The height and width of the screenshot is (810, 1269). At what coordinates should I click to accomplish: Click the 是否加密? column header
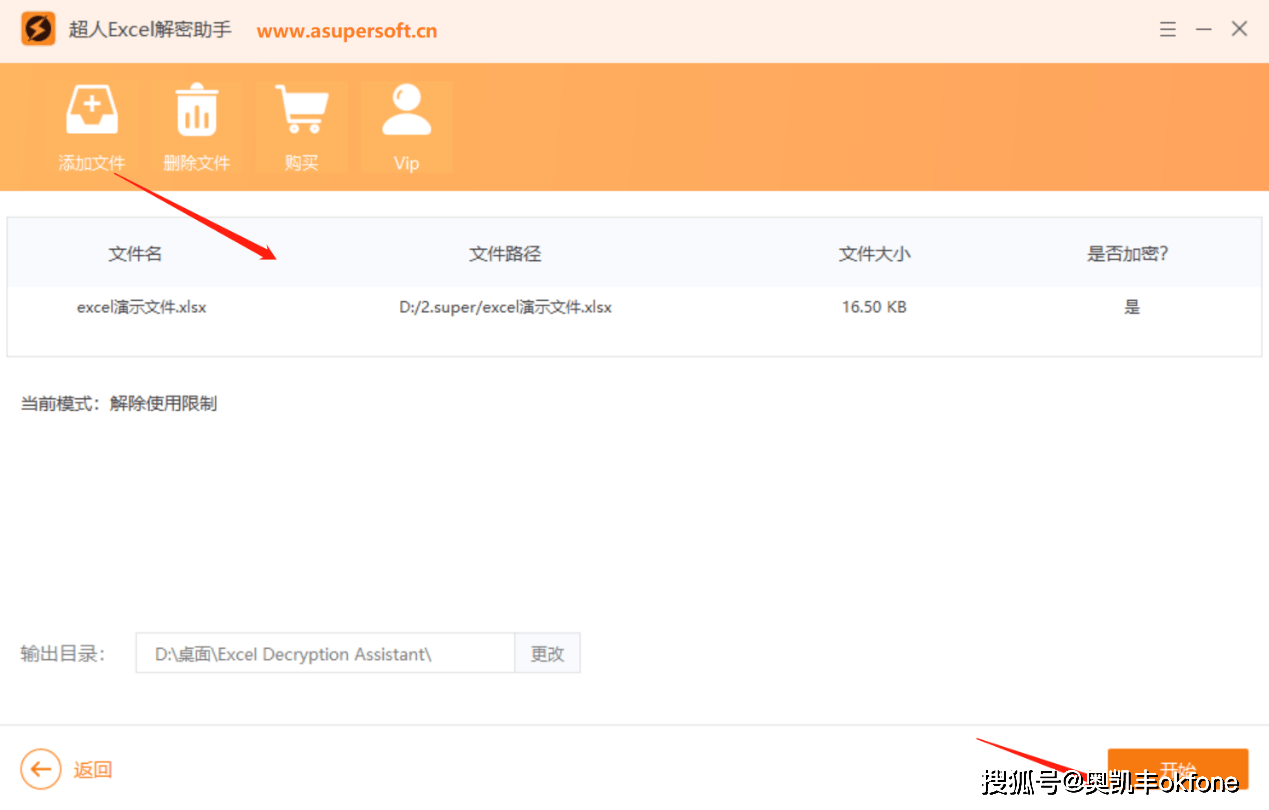tap(1128, 254)
